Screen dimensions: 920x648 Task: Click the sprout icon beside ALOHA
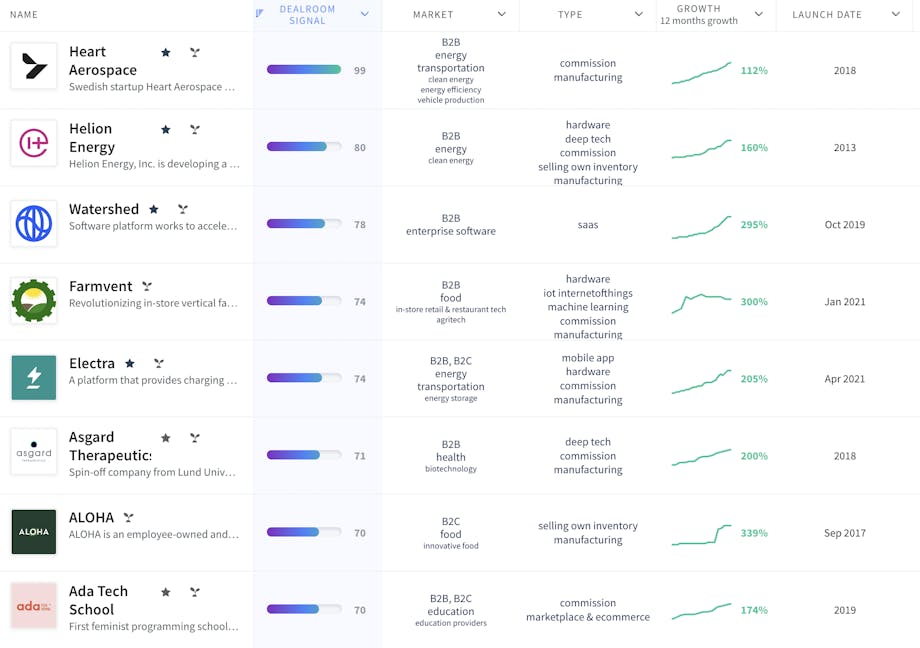pyautogui.click(x=128, y=517)
